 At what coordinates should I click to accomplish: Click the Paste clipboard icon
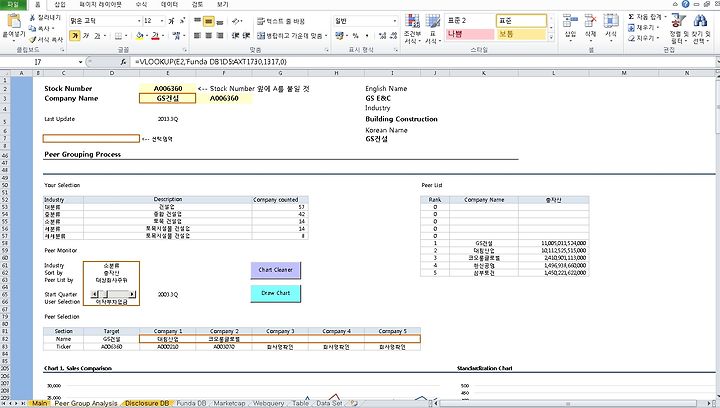(x=14, y=22)
